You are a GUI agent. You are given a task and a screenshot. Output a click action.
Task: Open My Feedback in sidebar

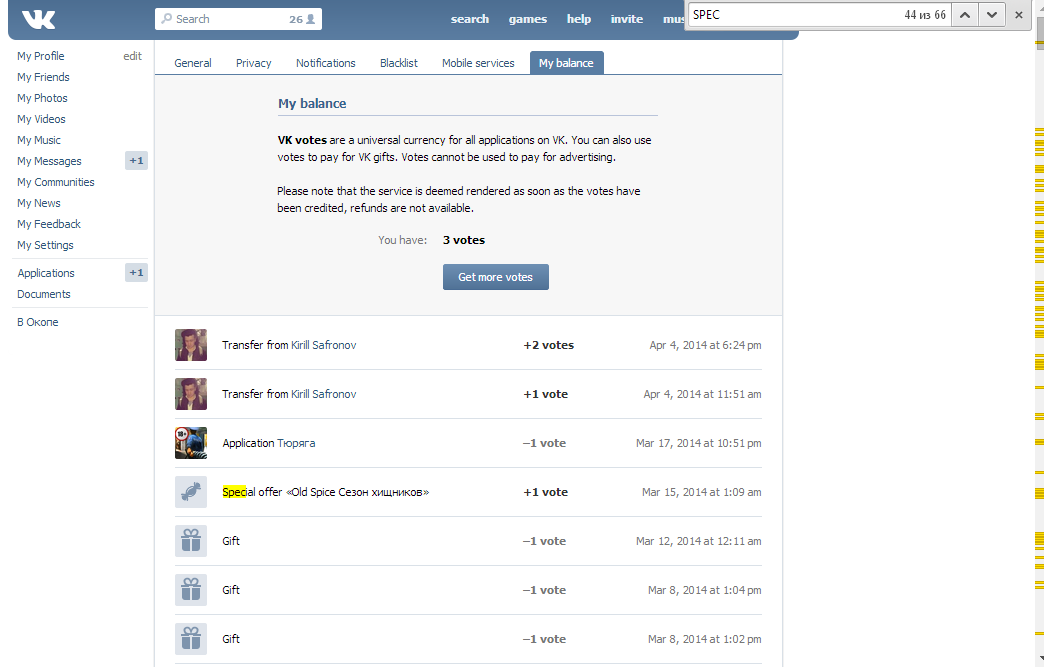(x=49, y=224)
